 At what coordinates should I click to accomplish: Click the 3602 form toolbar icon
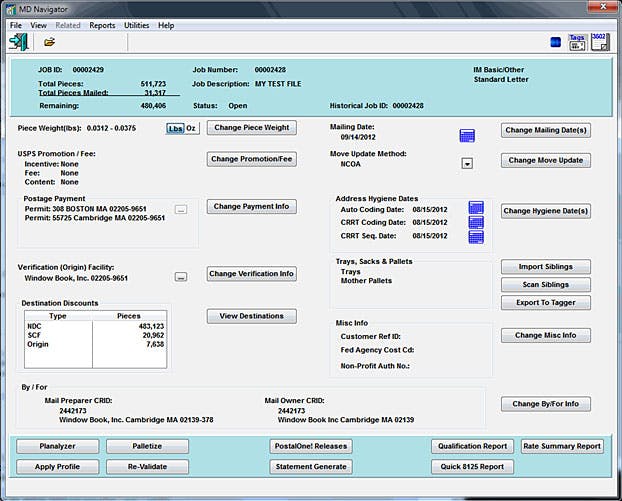(599, 41)
